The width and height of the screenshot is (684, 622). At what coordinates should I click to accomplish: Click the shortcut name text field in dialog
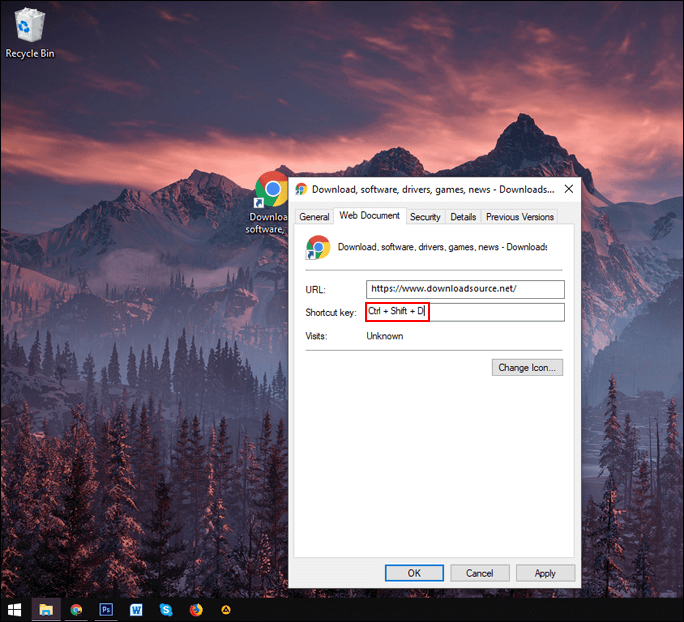442,247
